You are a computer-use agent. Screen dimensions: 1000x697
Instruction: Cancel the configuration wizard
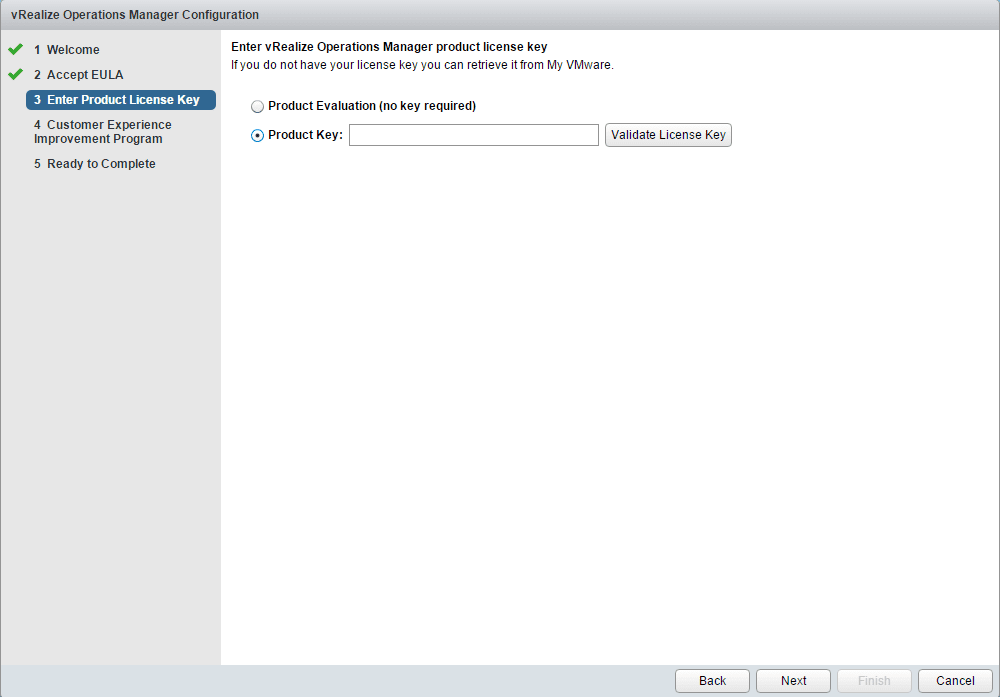click(955, 680)
